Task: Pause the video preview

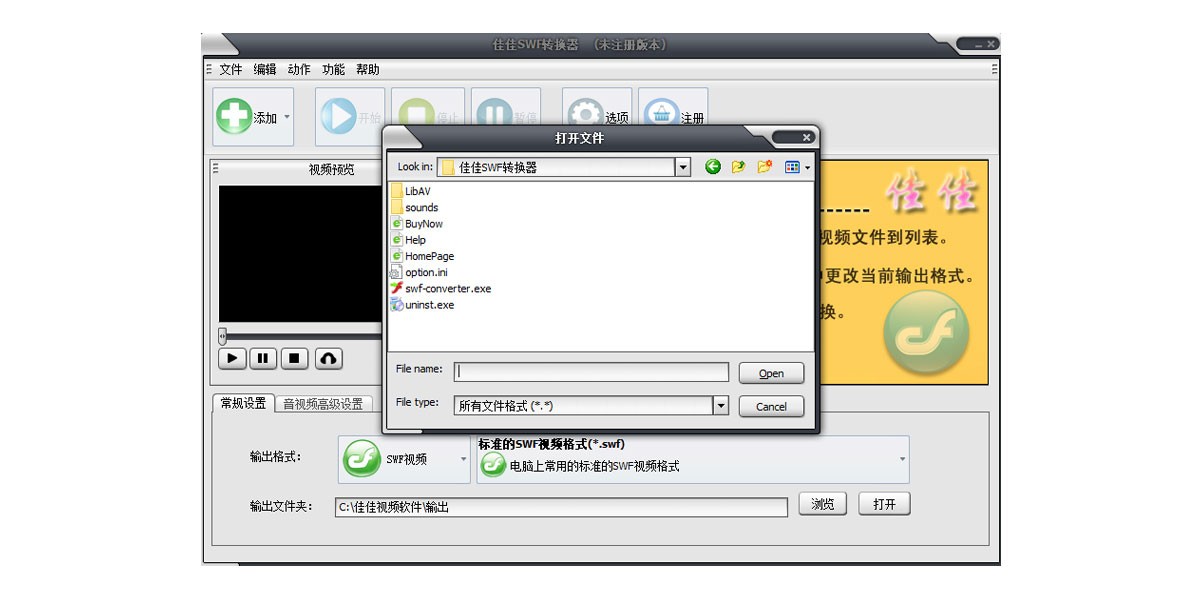Action: (x=263, y=358)
